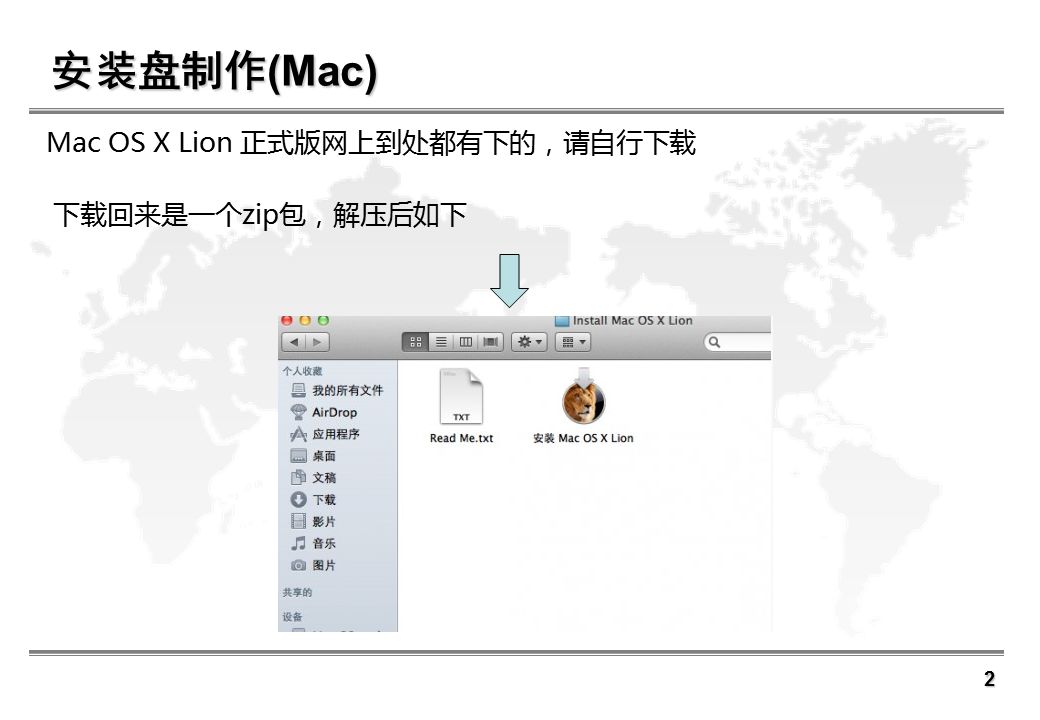
Task: Open 下载 in the sidebar
Action: (313, 500)
